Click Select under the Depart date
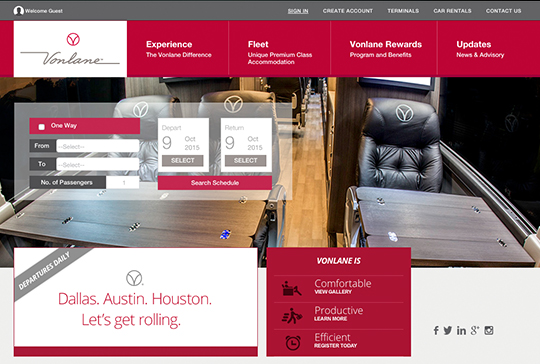Viewport: 540px width, 364px height. 183,160
